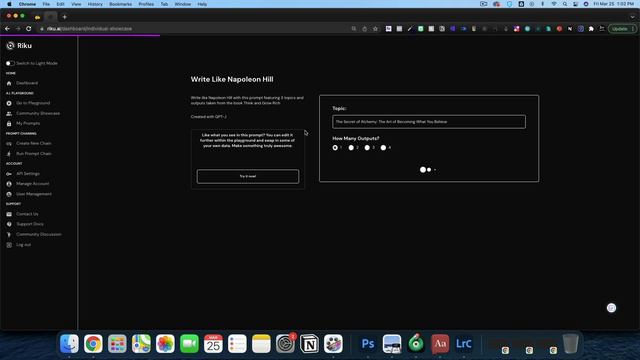Select 2 outputs radio button

click(351, 148)
